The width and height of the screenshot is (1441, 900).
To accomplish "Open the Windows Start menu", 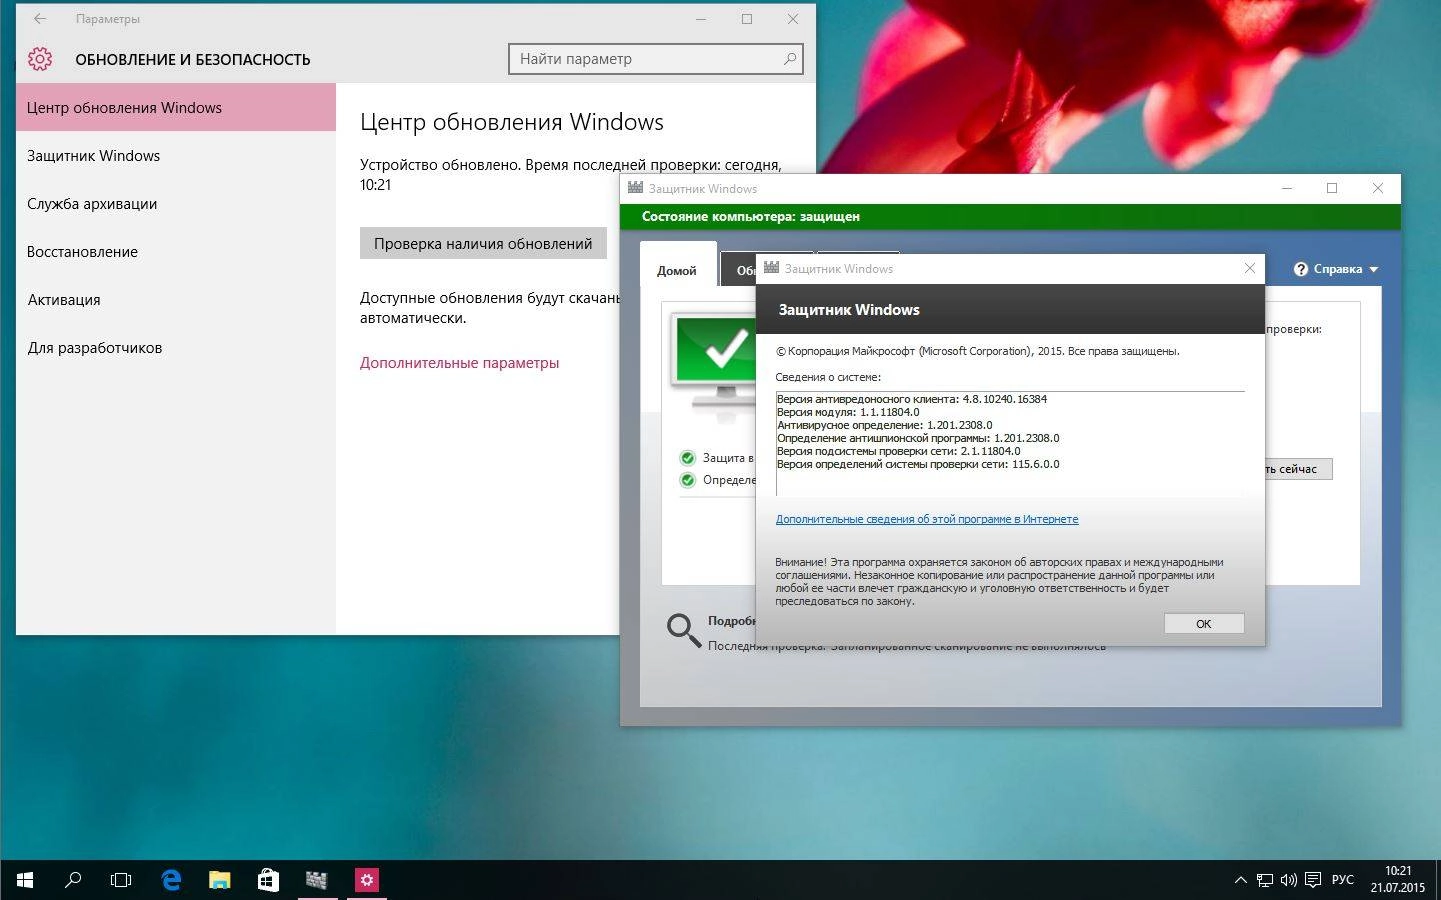I will 24,880.
